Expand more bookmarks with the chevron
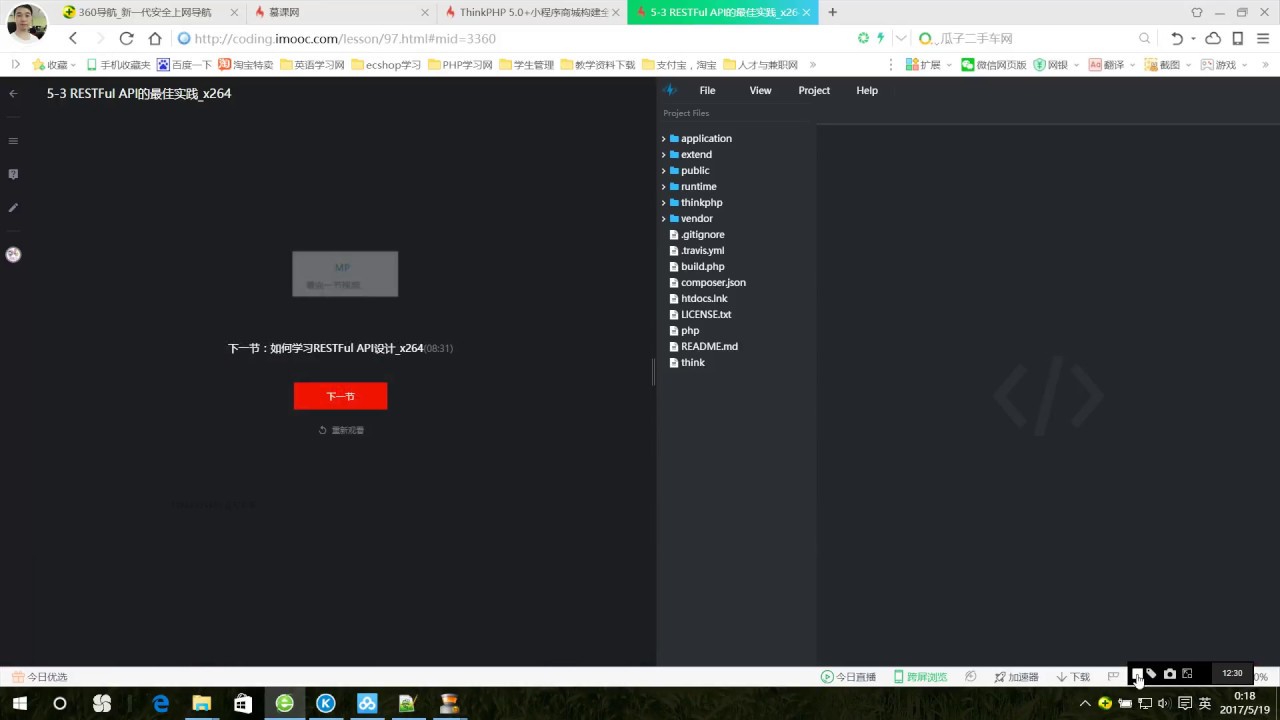This screenshot has width=1280, height=720. (813, 64)
